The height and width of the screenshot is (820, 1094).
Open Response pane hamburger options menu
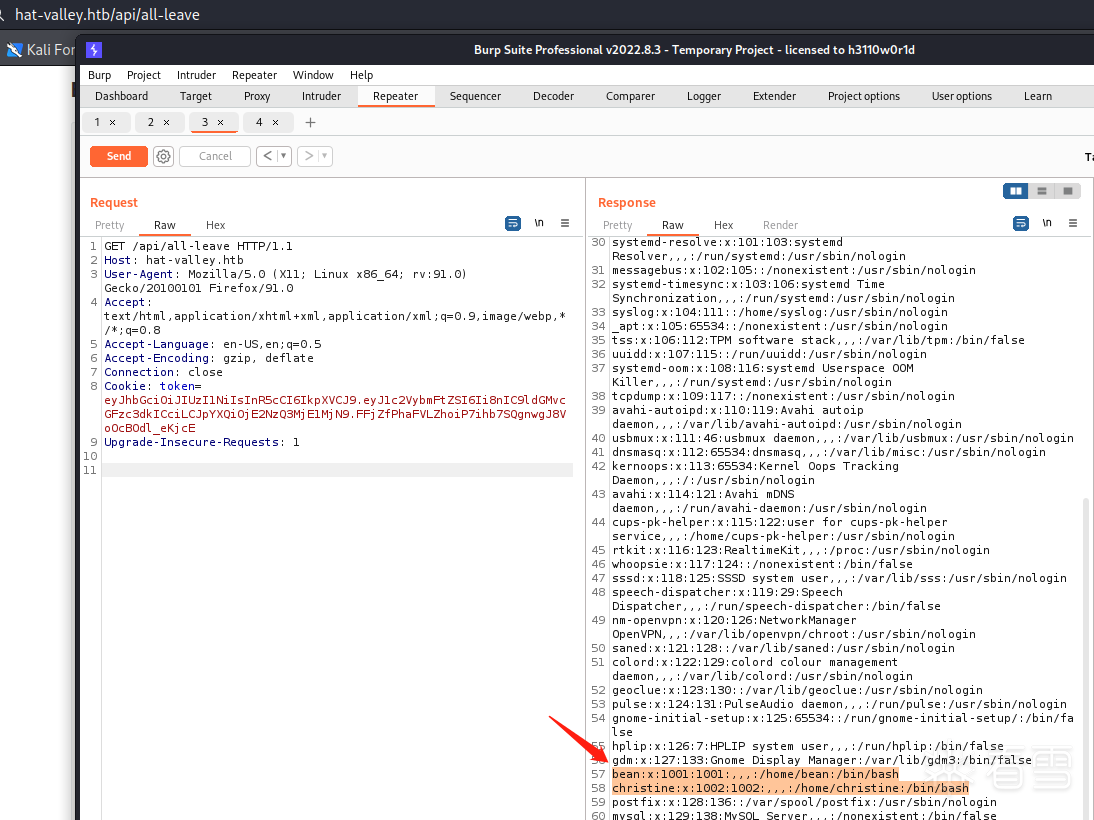1073,223
